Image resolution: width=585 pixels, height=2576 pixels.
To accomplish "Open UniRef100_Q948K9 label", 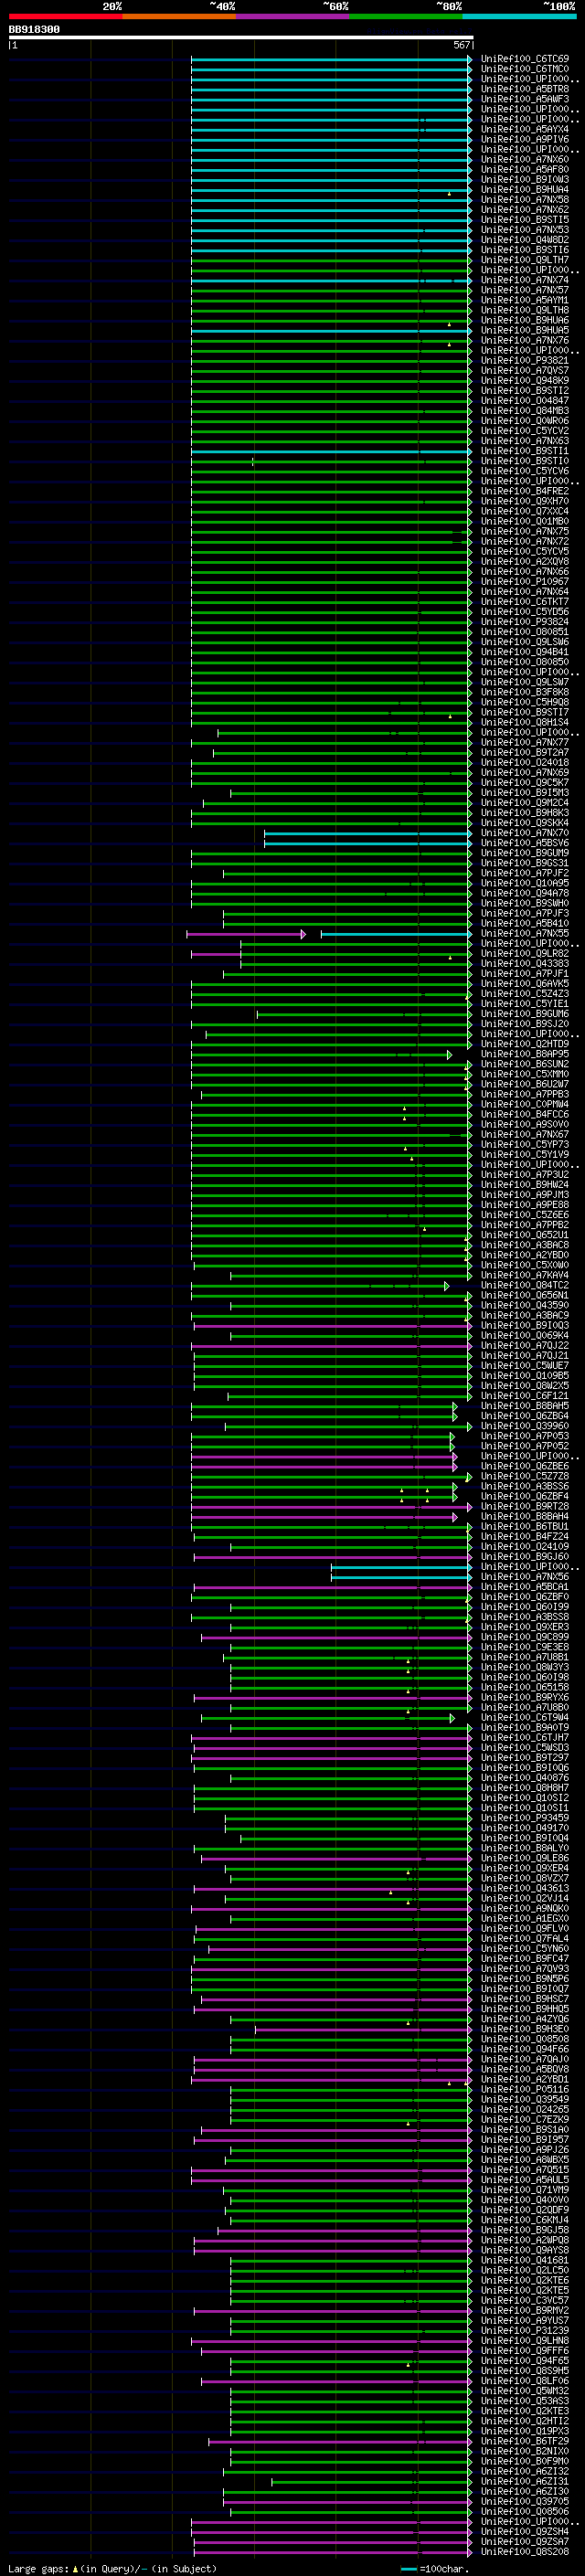I will pyautogui.click(x=525, y=380).
